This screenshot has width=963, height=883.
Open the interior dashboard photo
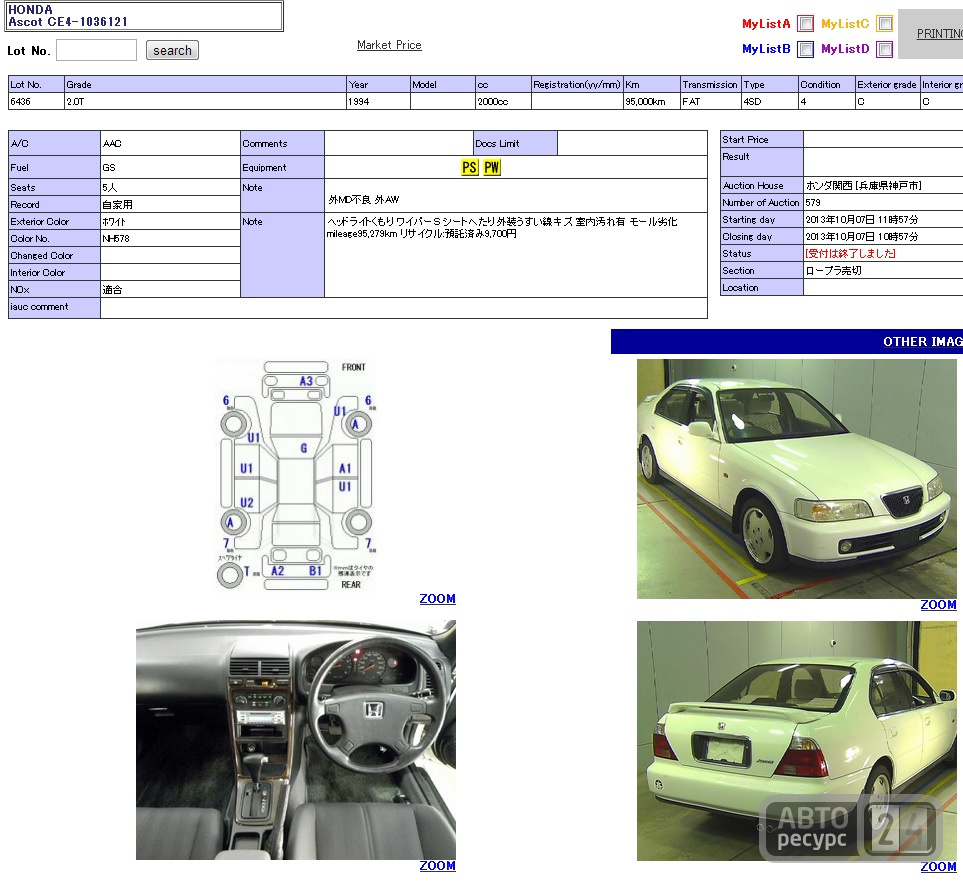tap(296, 740)
